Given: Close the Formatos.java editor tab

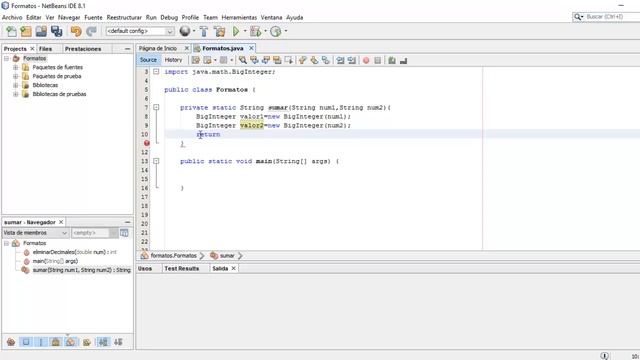Looking at the screenshot, I should tap(251, 48).
